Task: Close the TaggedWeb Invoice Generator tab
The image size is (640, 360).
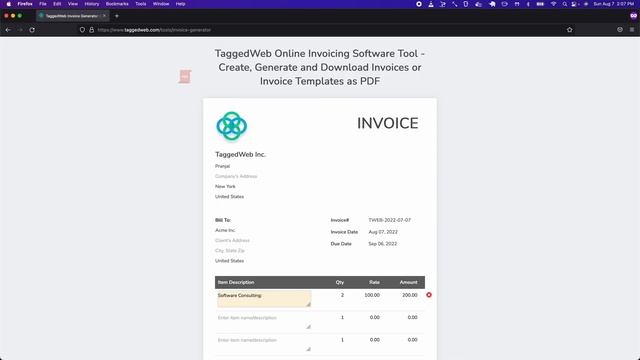Action: tap(104, 16)
